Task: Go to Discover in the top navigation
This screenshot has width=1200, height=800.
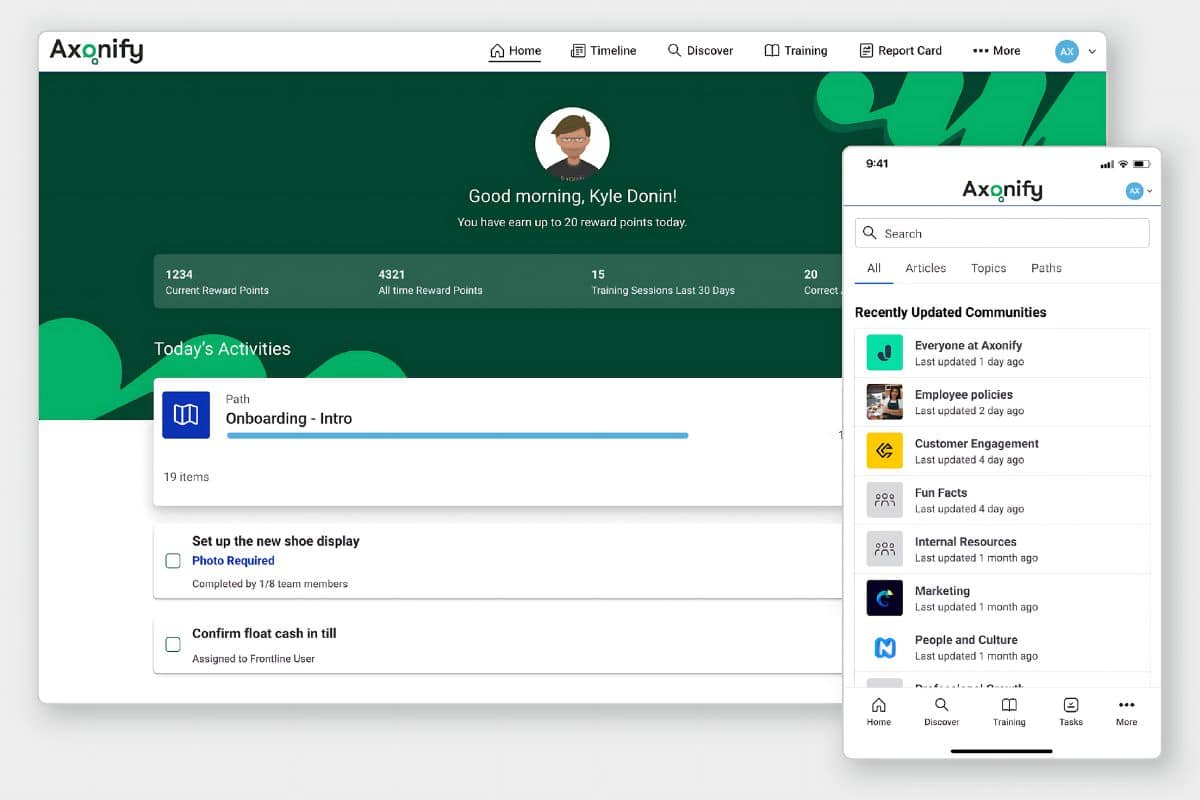Action: pos(700,51)
